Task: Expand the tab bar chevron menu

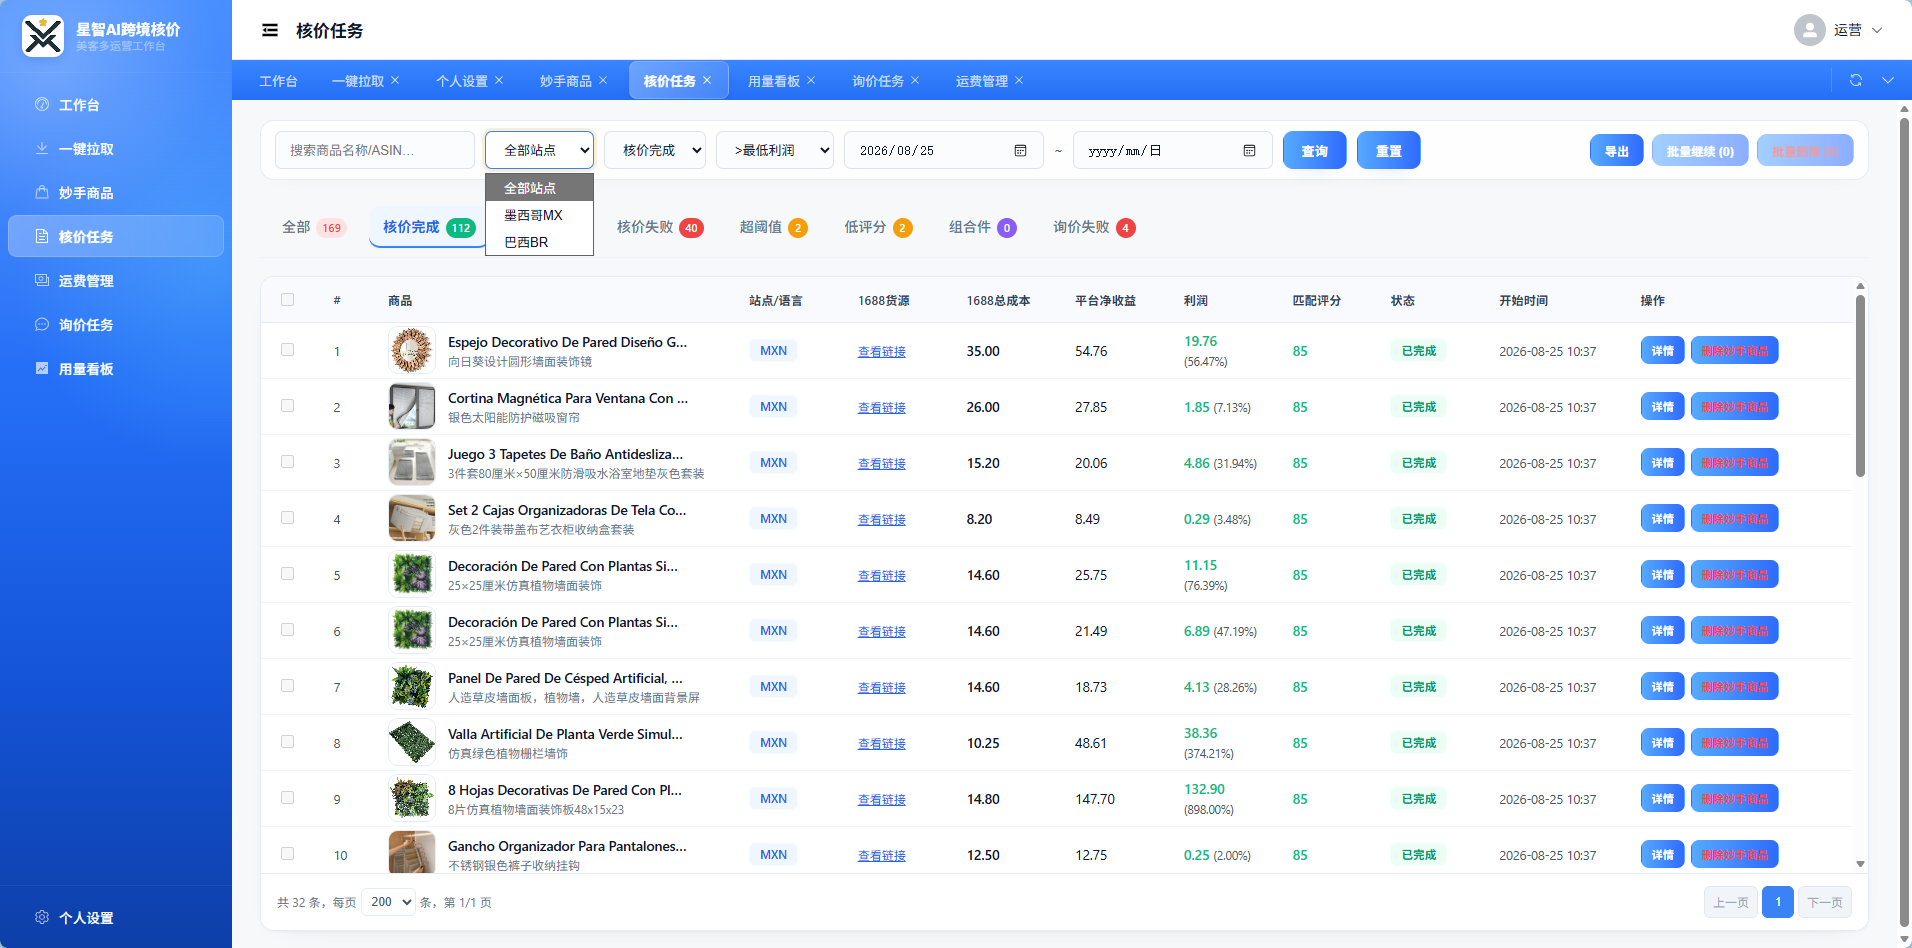Action: coord(1888,80)
